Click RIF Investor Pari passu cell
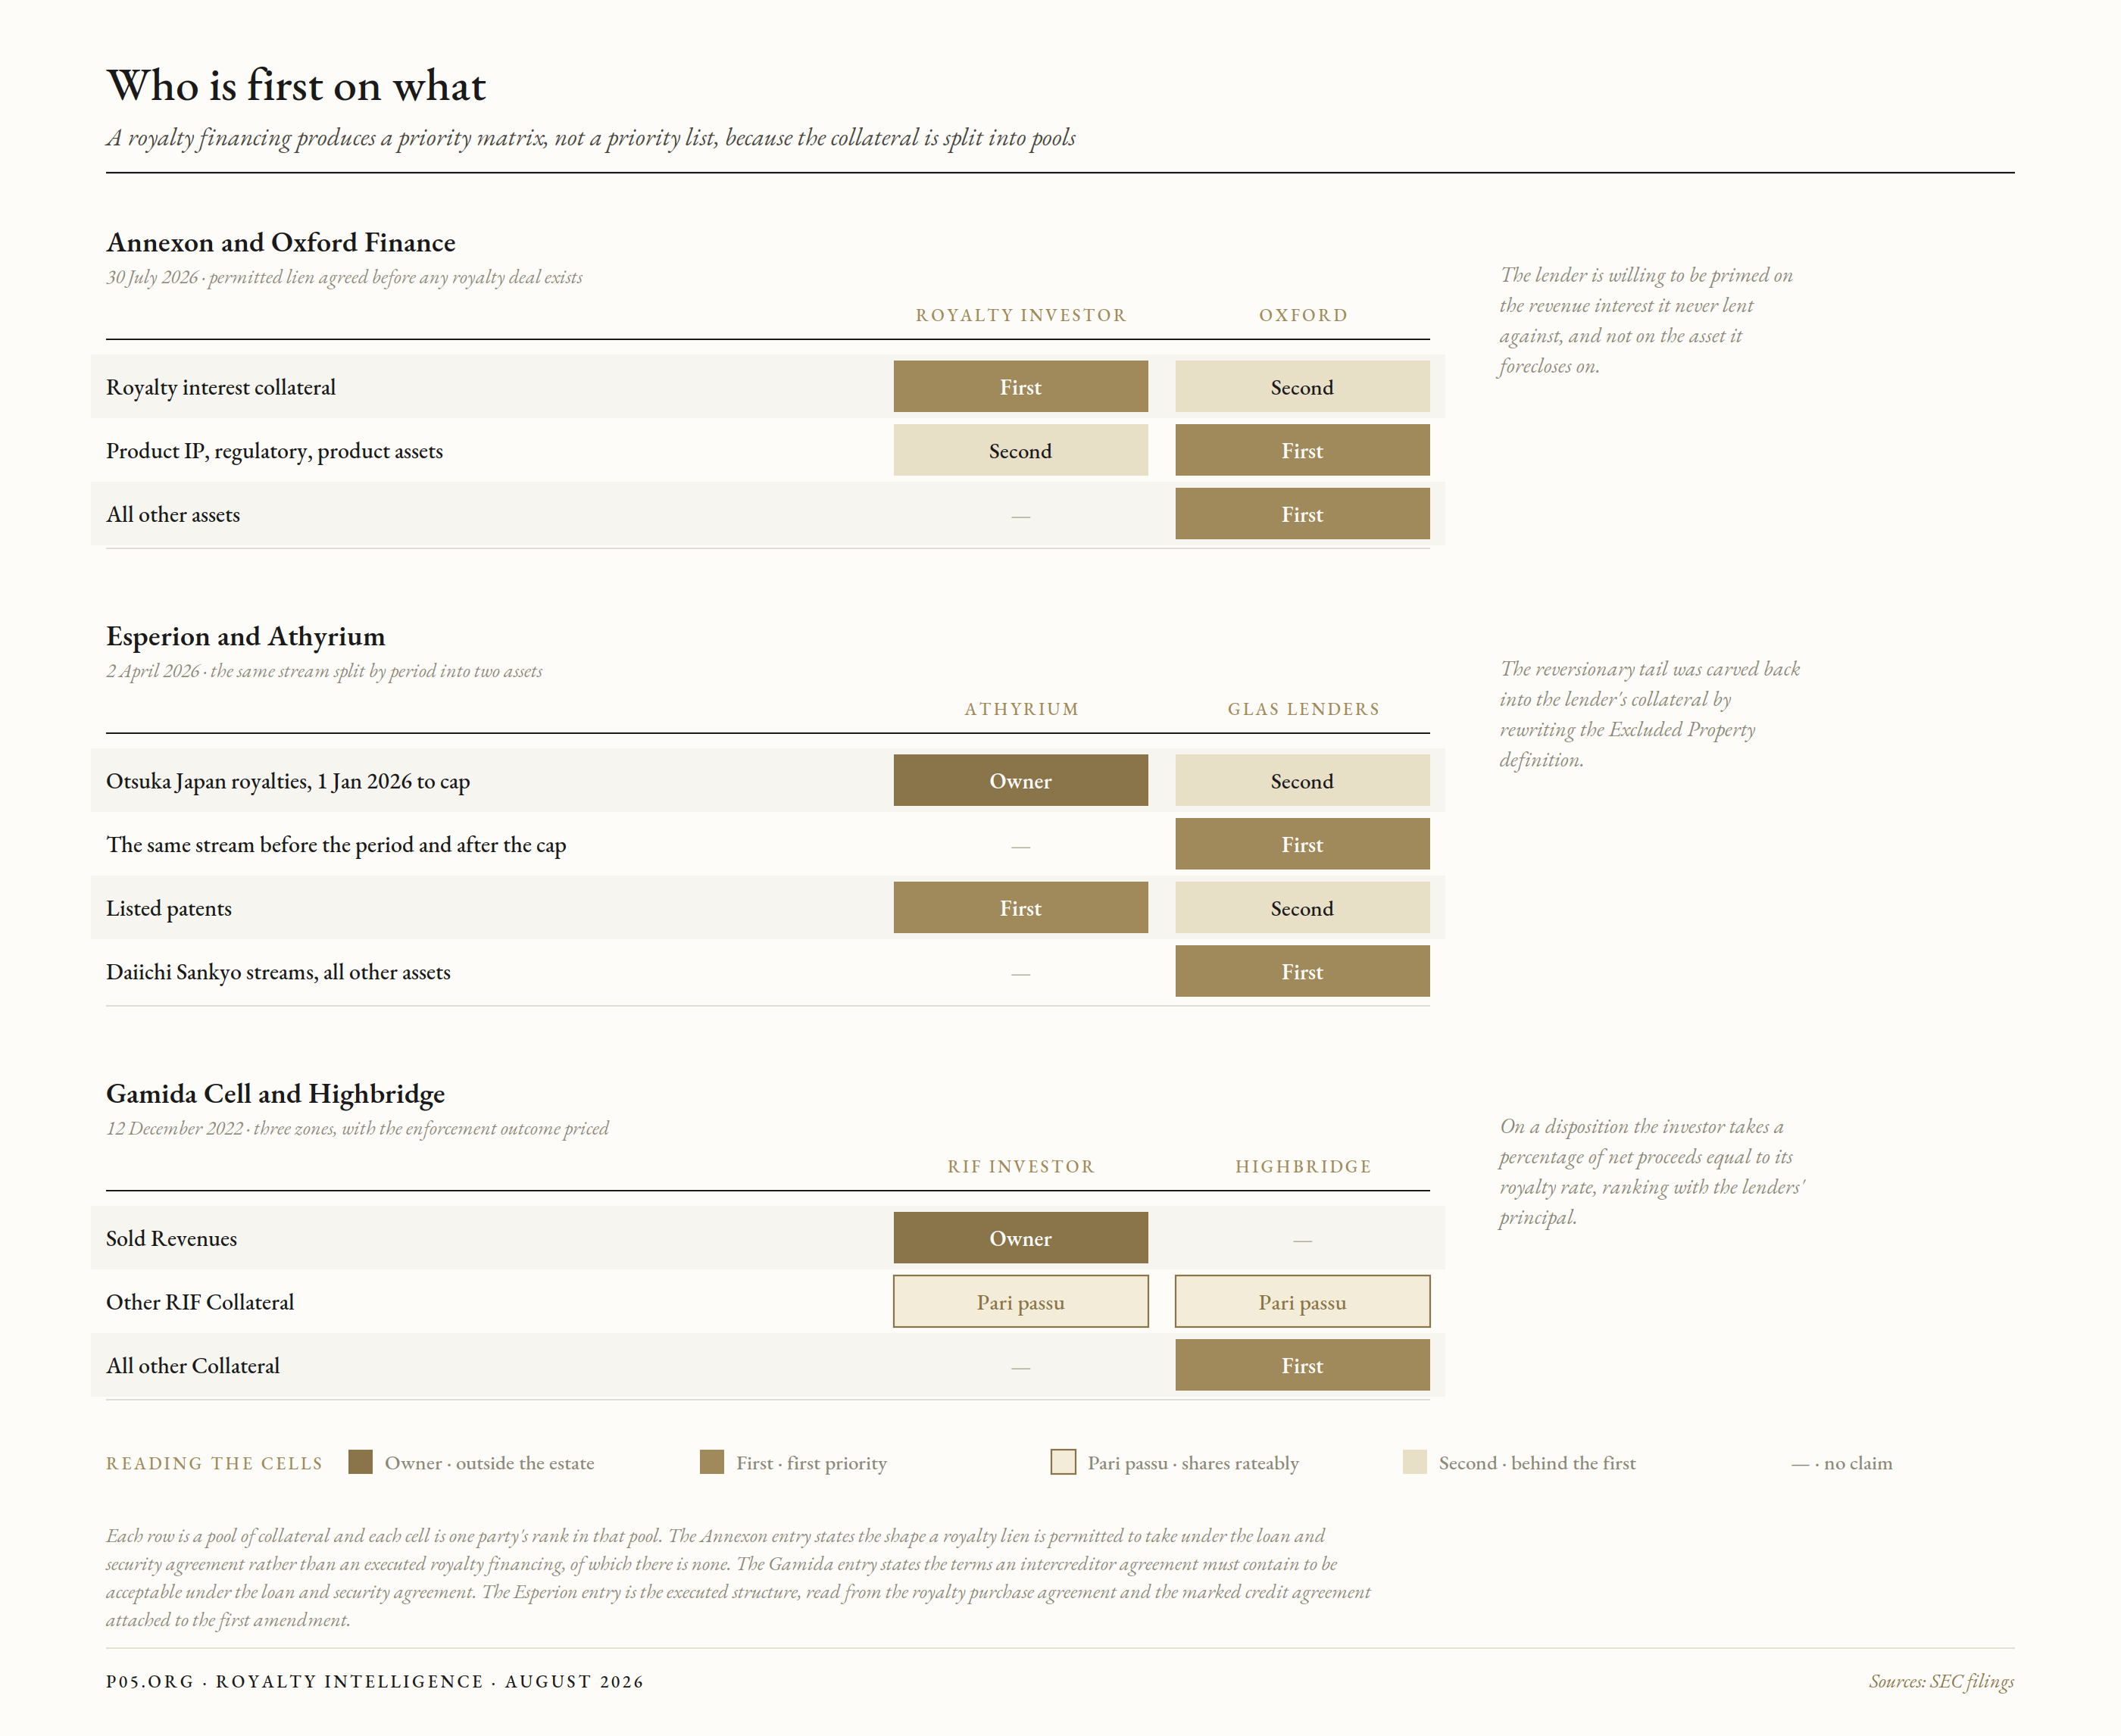2121x1736 pixels. coord(1020,1302)
